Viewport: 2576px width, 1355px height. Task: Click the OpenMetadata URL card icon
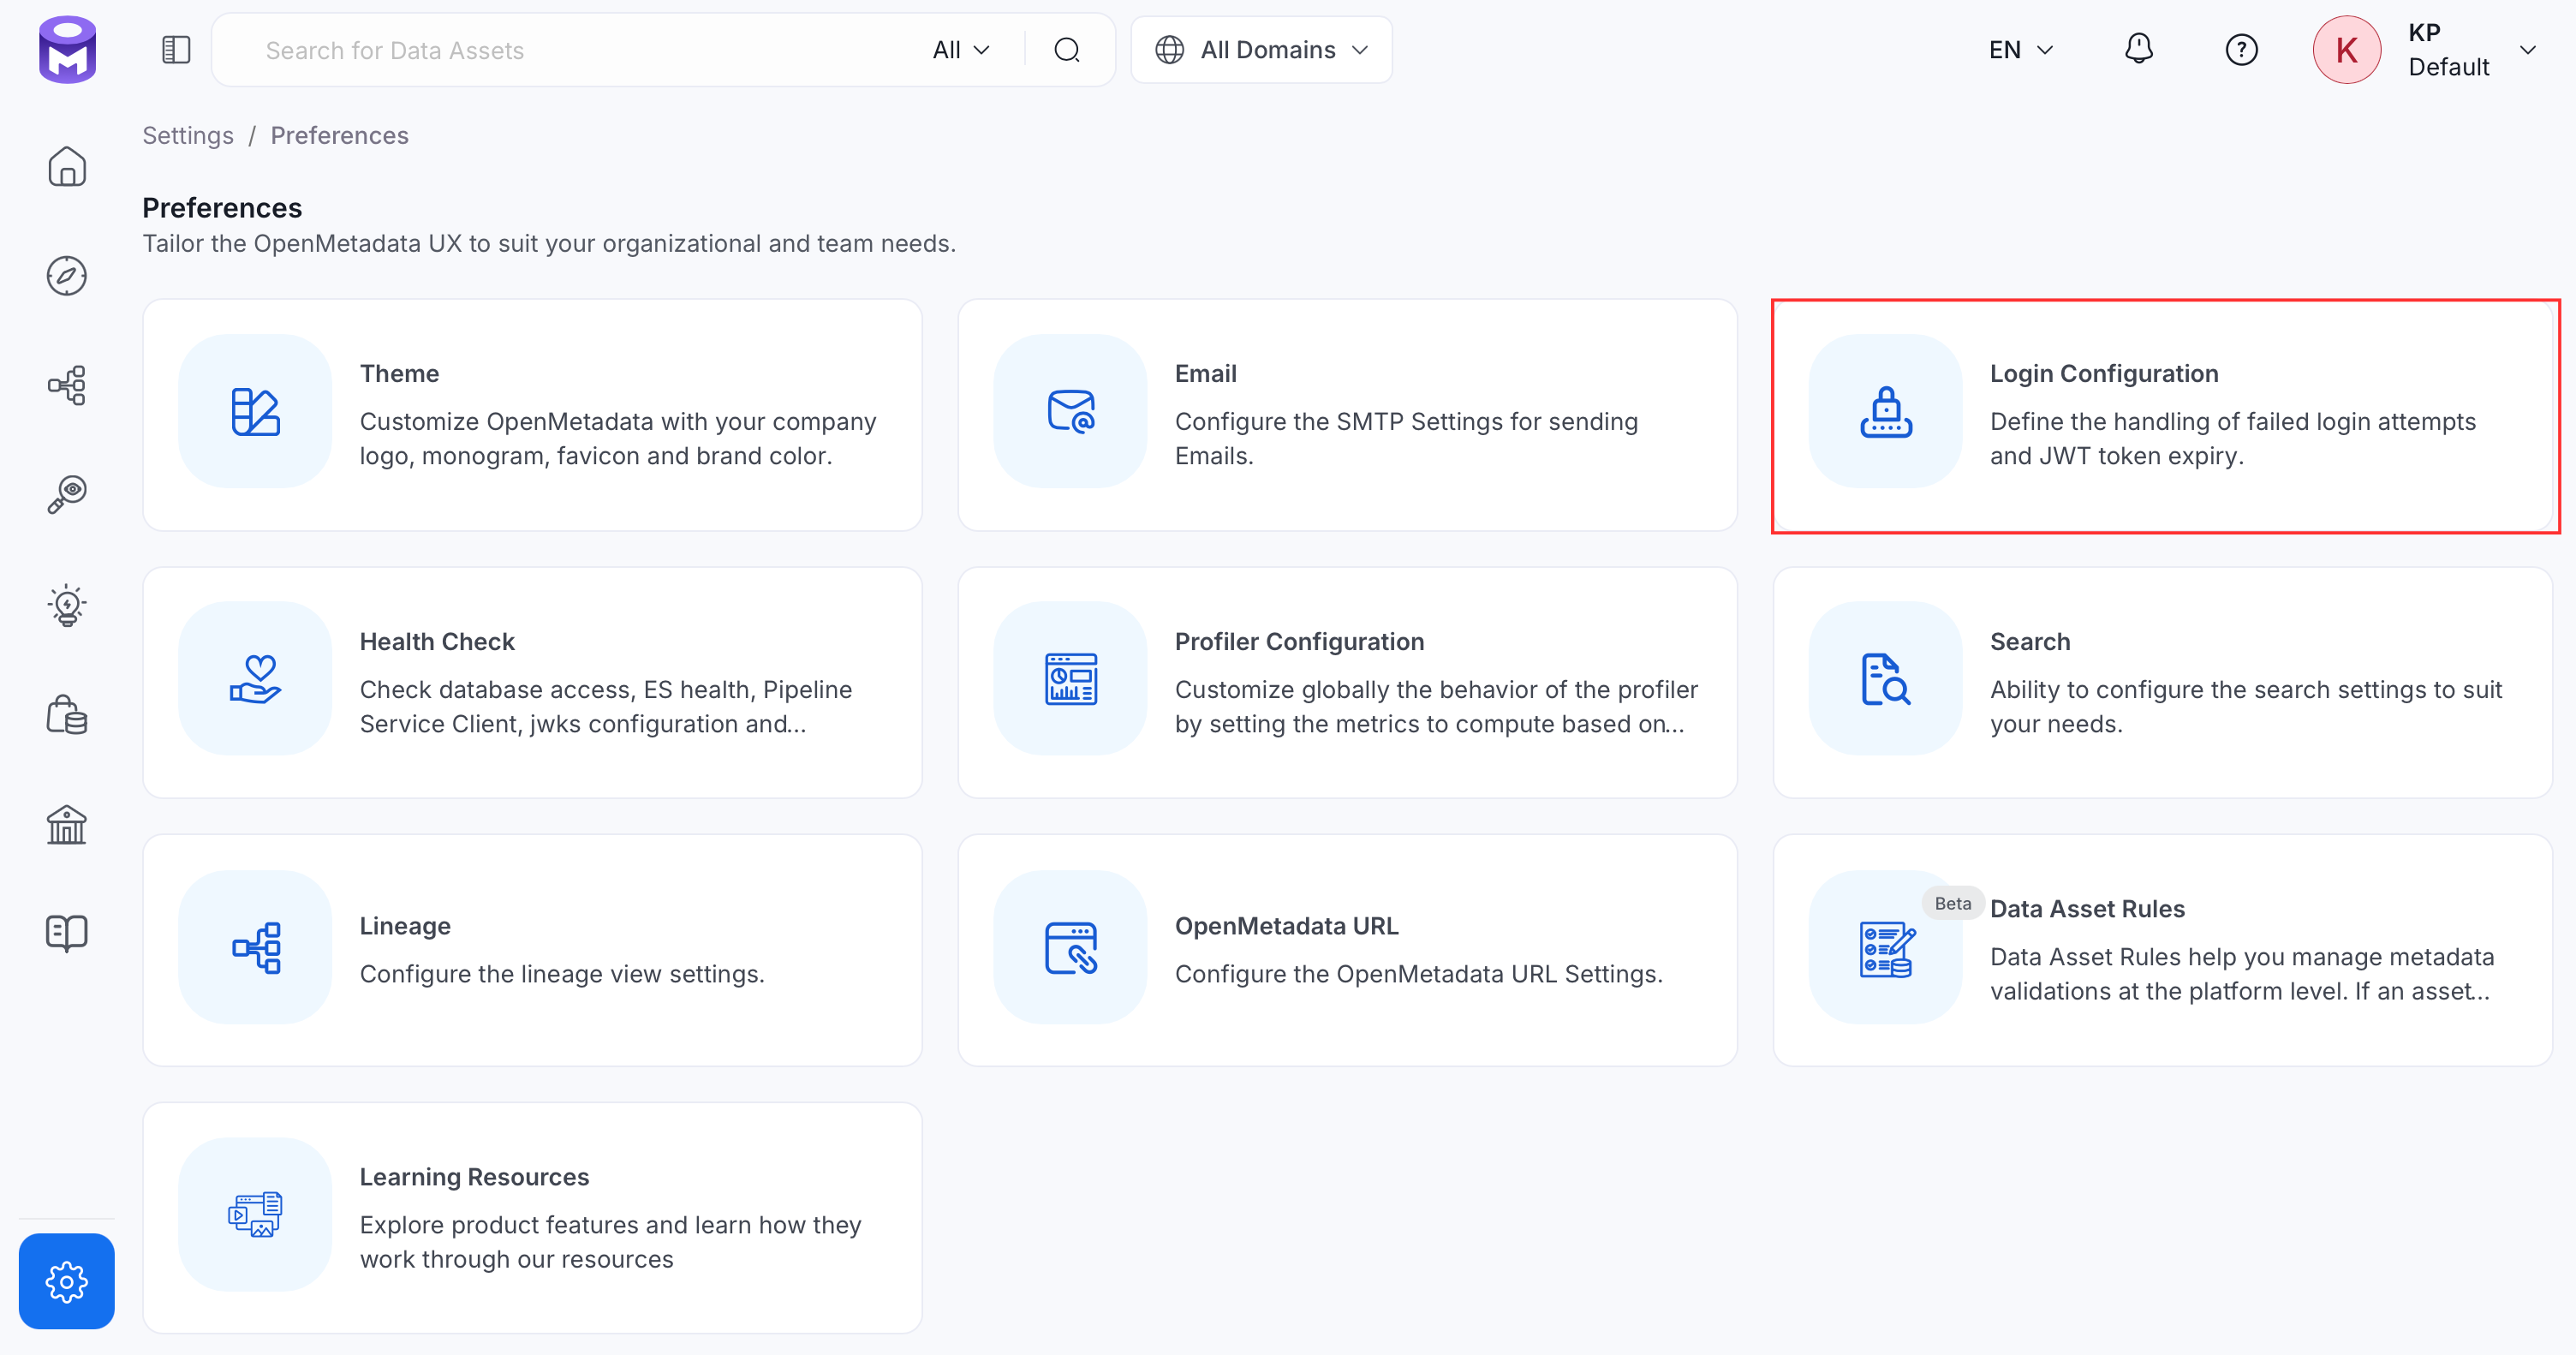[x=1071, y=947]
